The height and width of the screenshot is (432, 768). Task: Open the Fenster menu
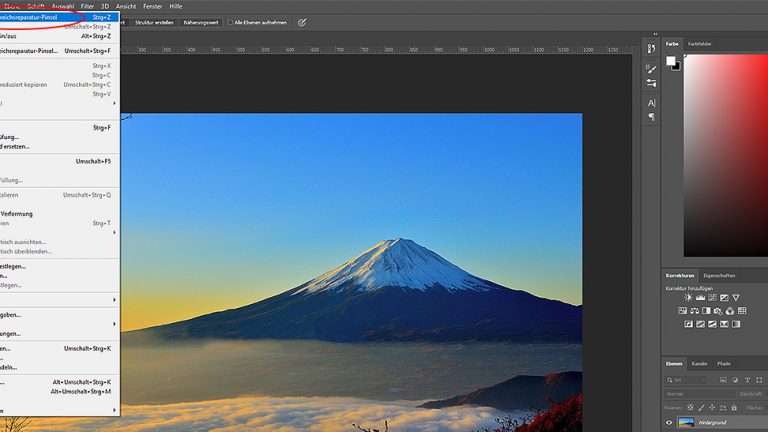click(x=152, y=6)
